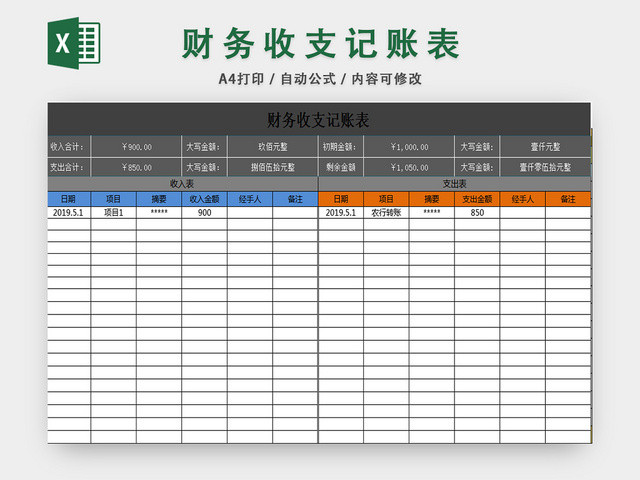The height and width of the screenshot is (480, 640).
Task: Click the expense amount 850 cell
Action: [x=477, y=212]
